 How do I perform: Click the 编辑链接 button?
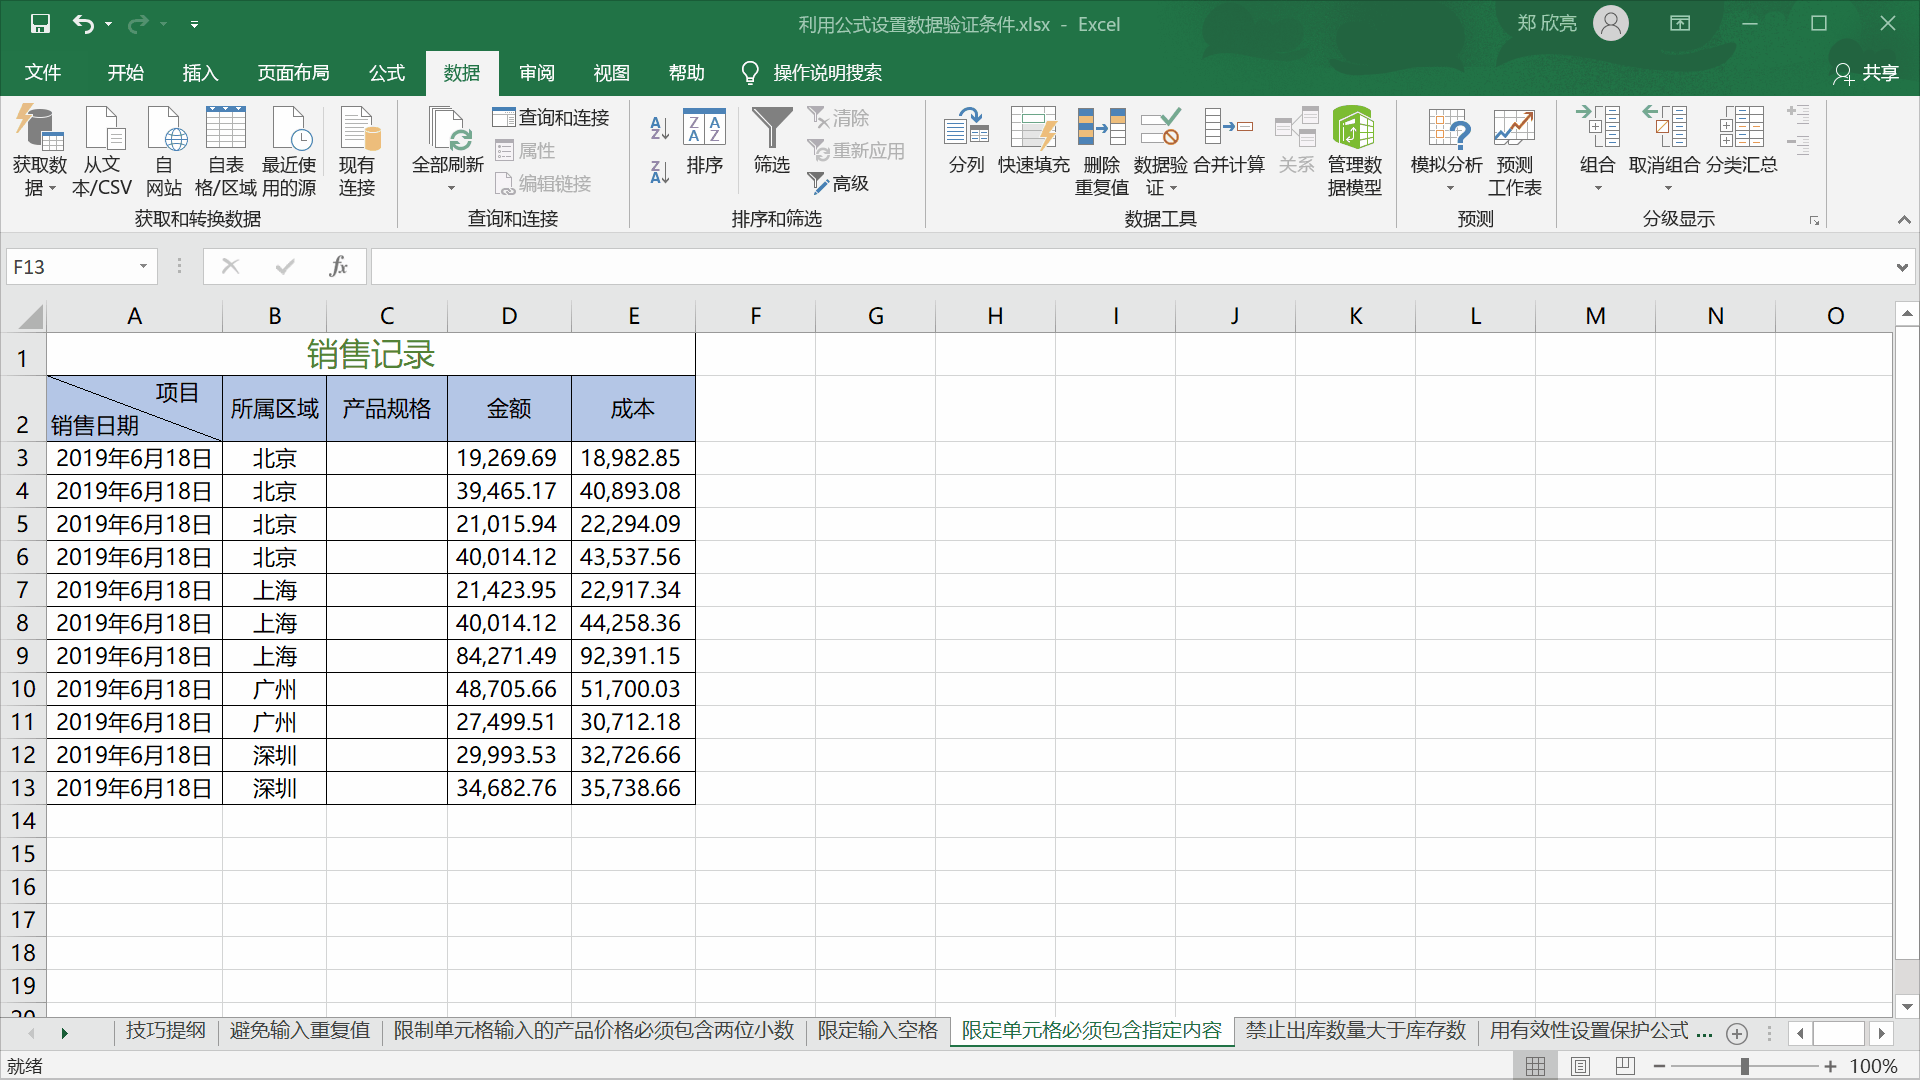[543, 183]
